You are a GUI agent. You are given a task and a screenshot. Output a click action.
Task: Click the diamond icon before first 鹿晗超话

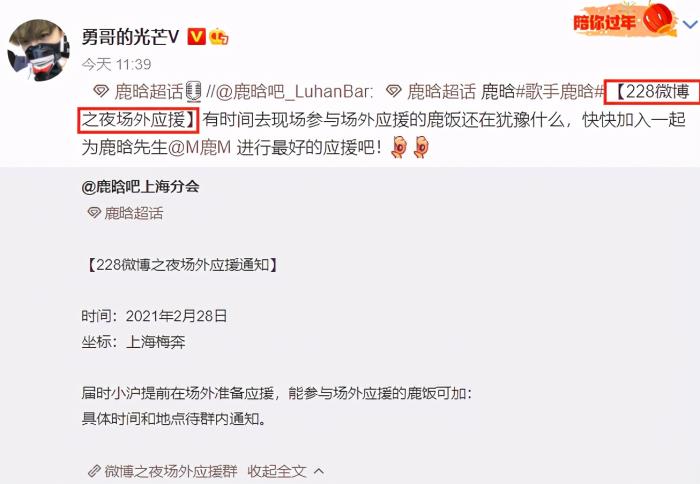101,92
